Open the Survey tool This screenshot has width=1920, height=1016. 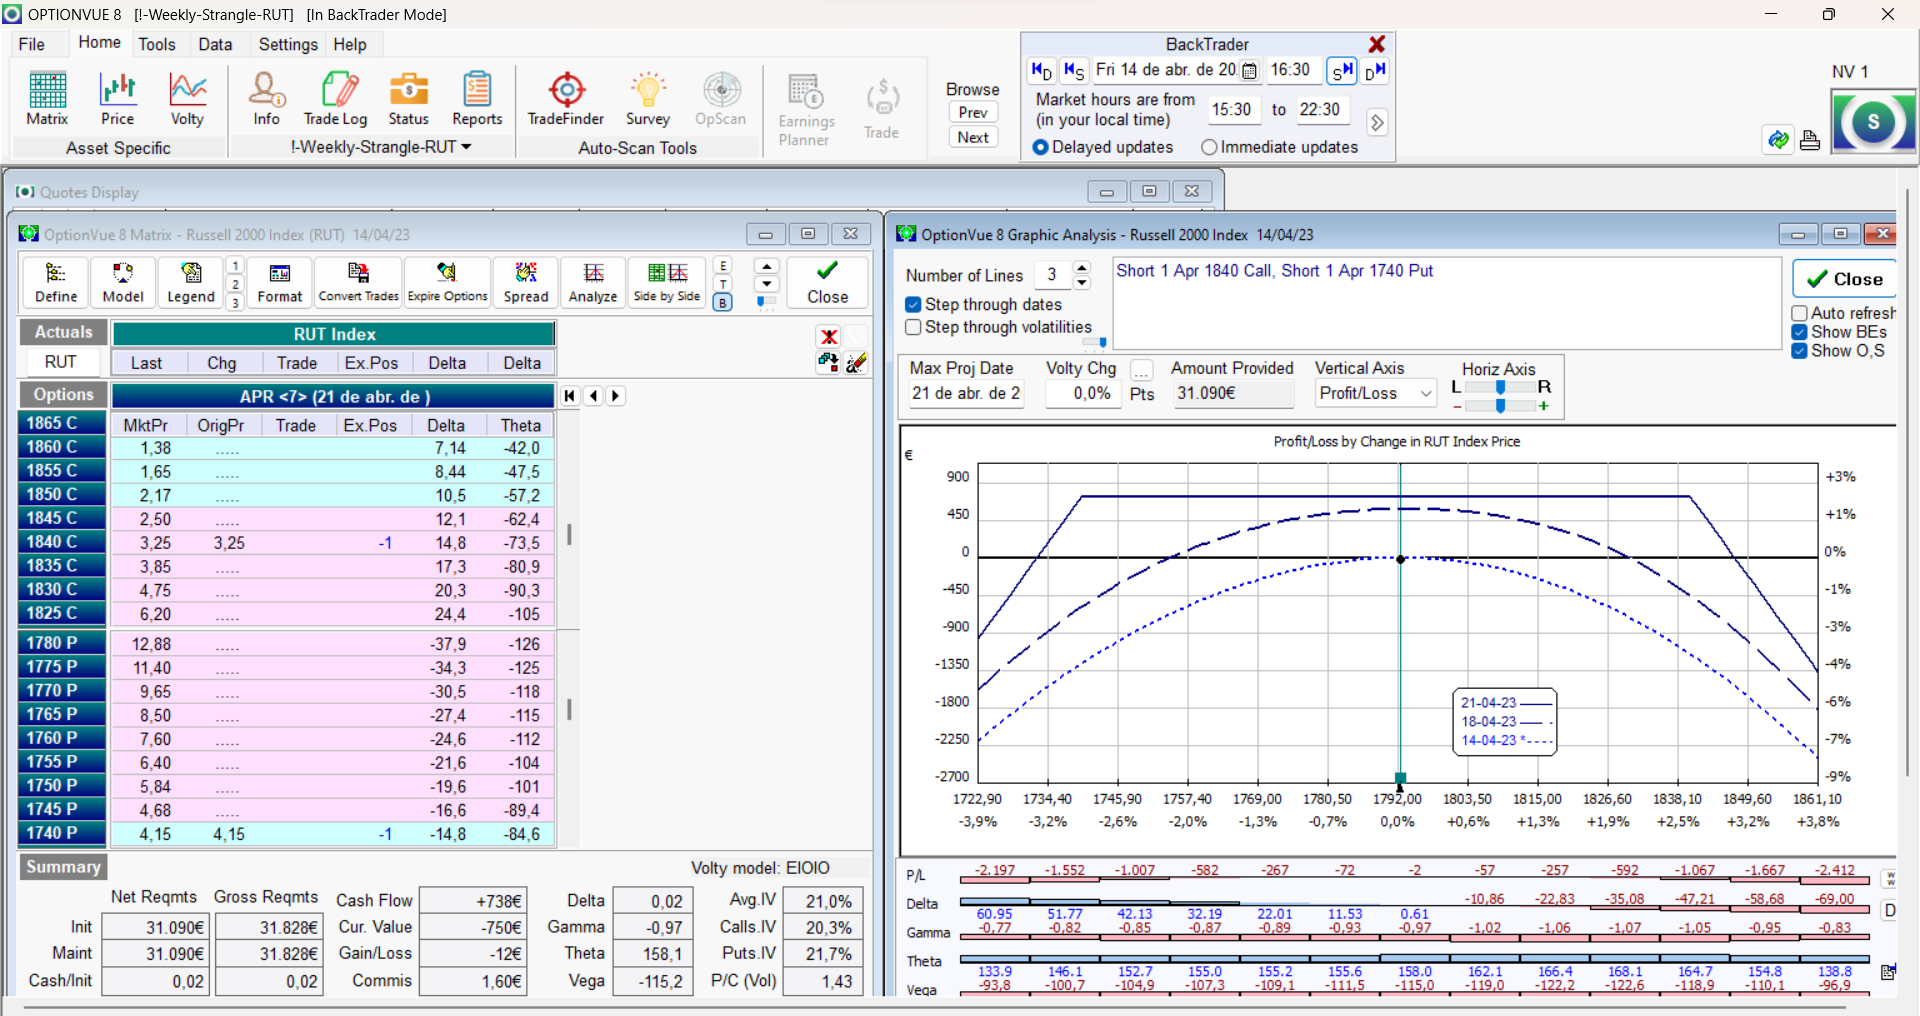pos(647,99)
